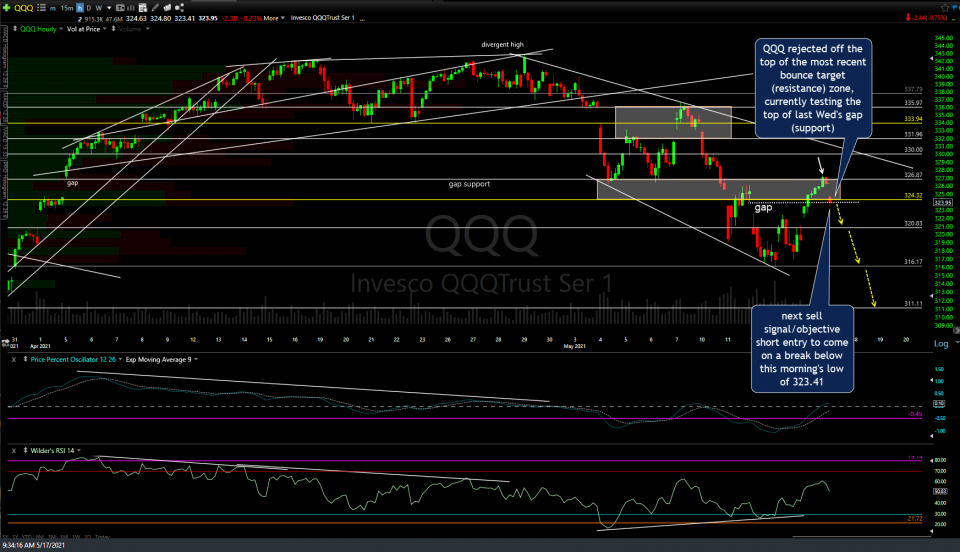Click the May 2021 date axis label
Image resolution: width=960 pixels, height=552 pixels.
click(x=575, y=346)
